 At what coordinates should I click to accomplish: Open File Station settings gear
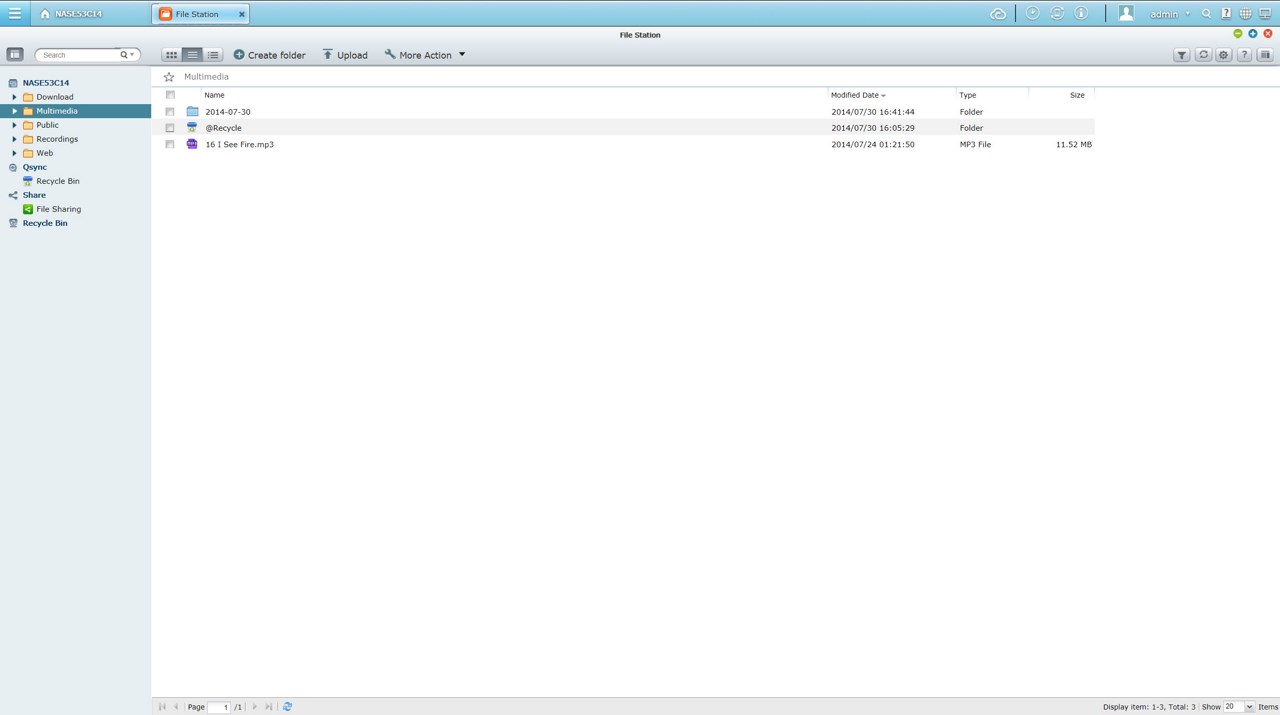(x=1223, y=55)
